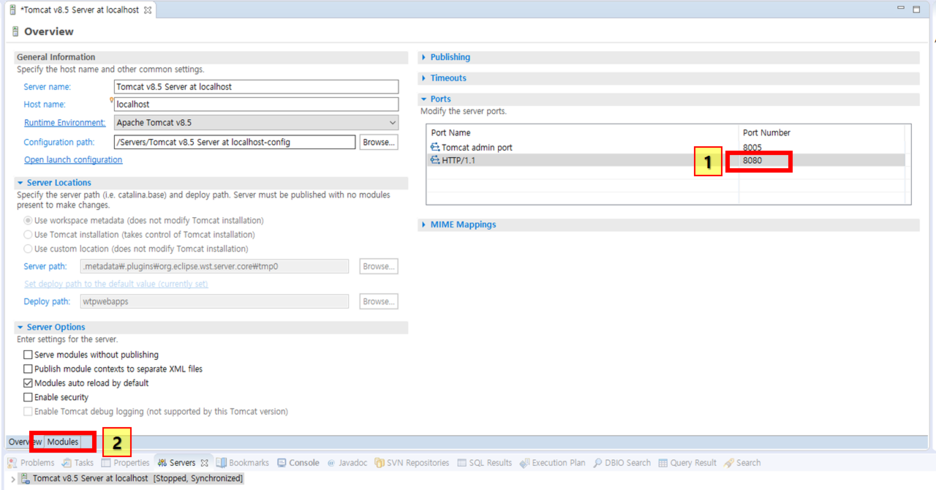Click the Query Result table icon
Viewport: 936px width, 490px height.
663,463
